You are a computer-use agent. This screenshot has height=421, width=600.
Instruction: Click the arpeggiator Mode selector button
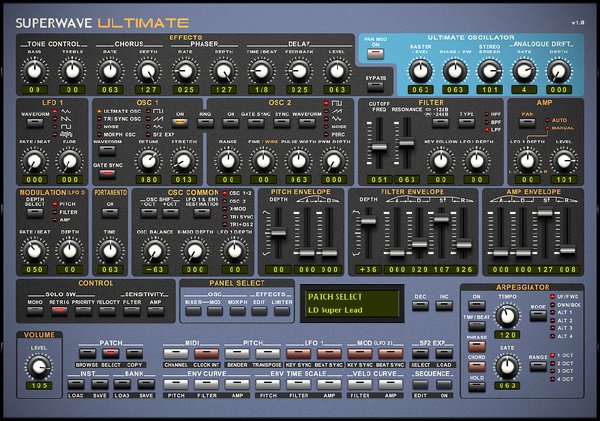[538, 316]
